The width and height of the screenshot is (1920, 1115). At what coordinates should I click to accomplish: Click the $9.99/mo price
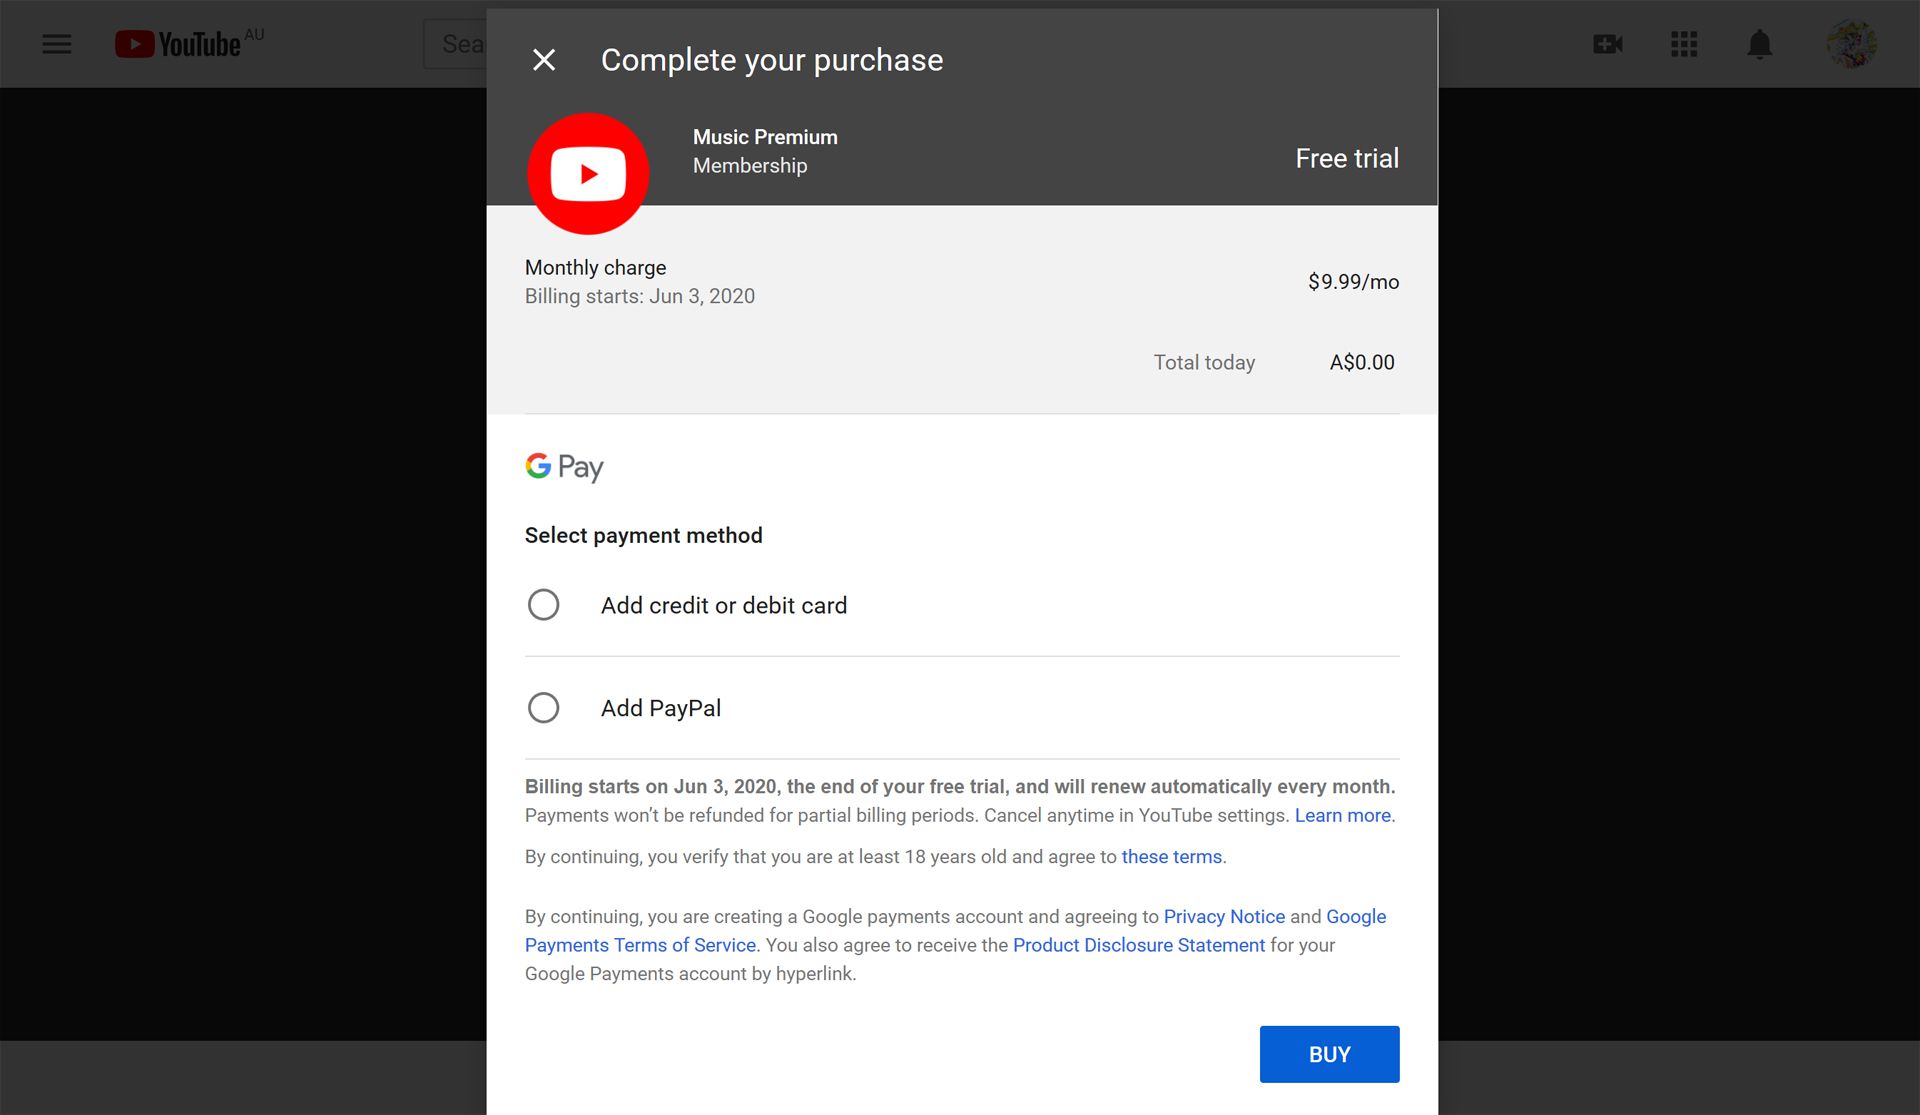tap(1353, 282)
